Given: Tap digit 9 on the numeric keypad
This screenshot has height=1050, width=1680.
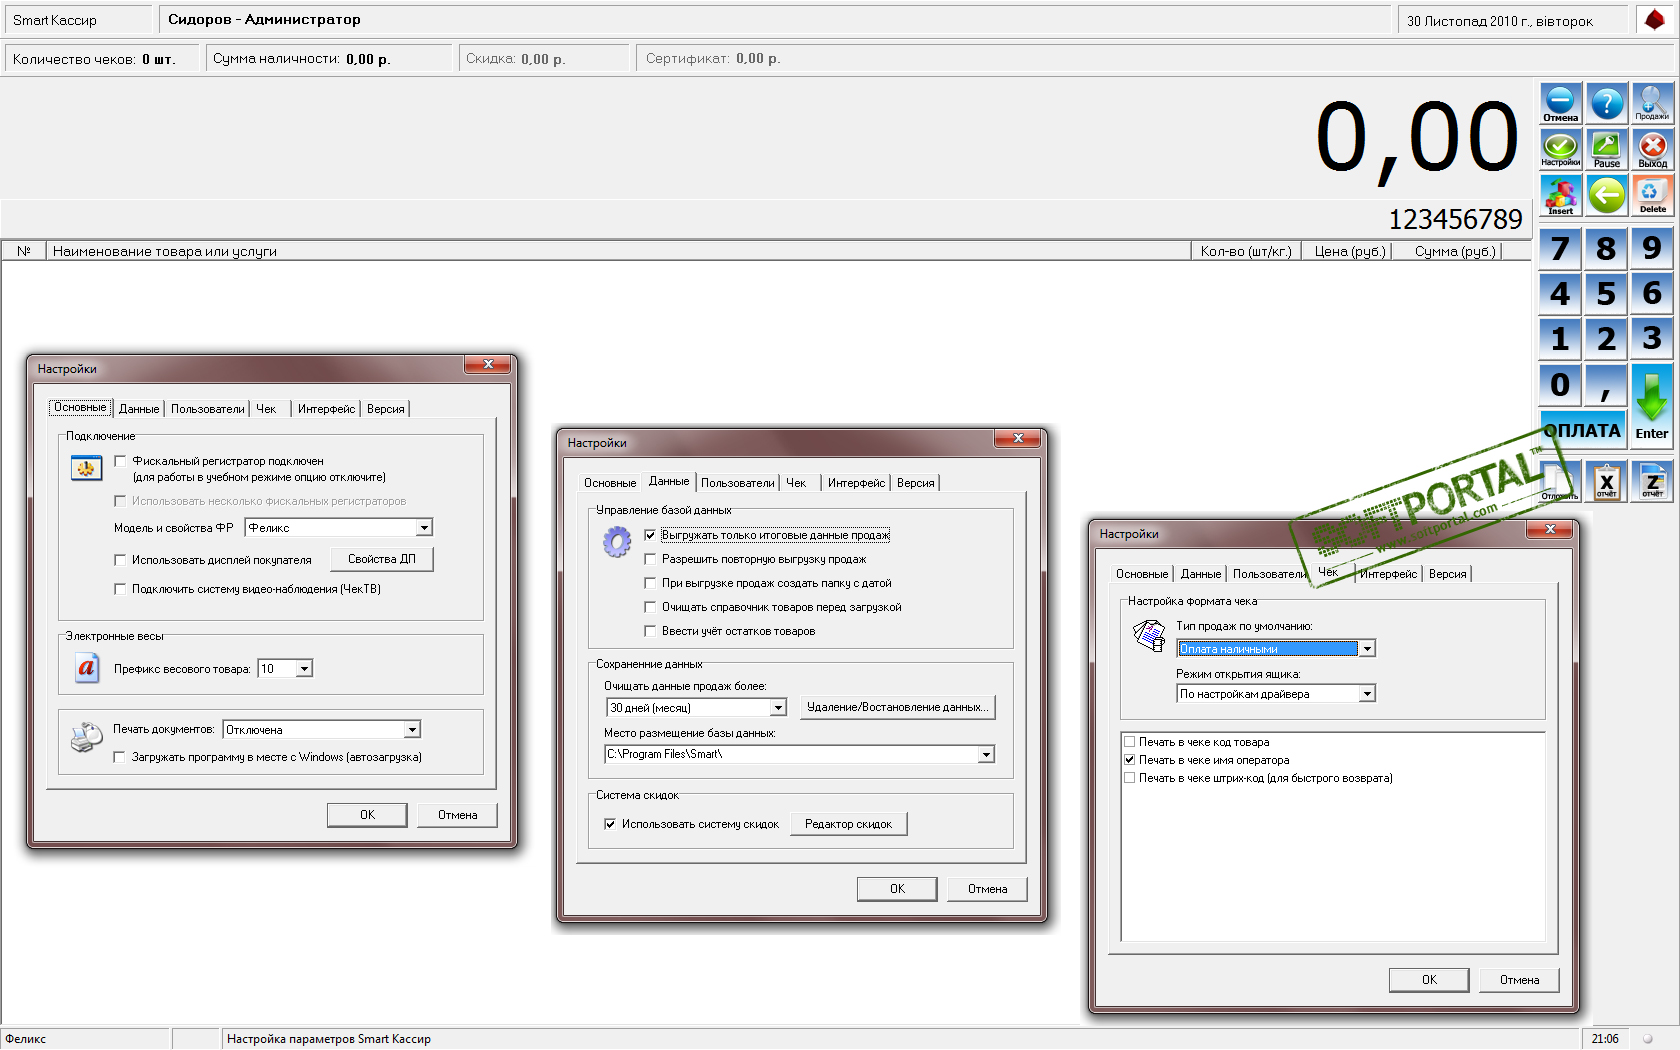Looking at the screenshot, I should [1652, 248].
